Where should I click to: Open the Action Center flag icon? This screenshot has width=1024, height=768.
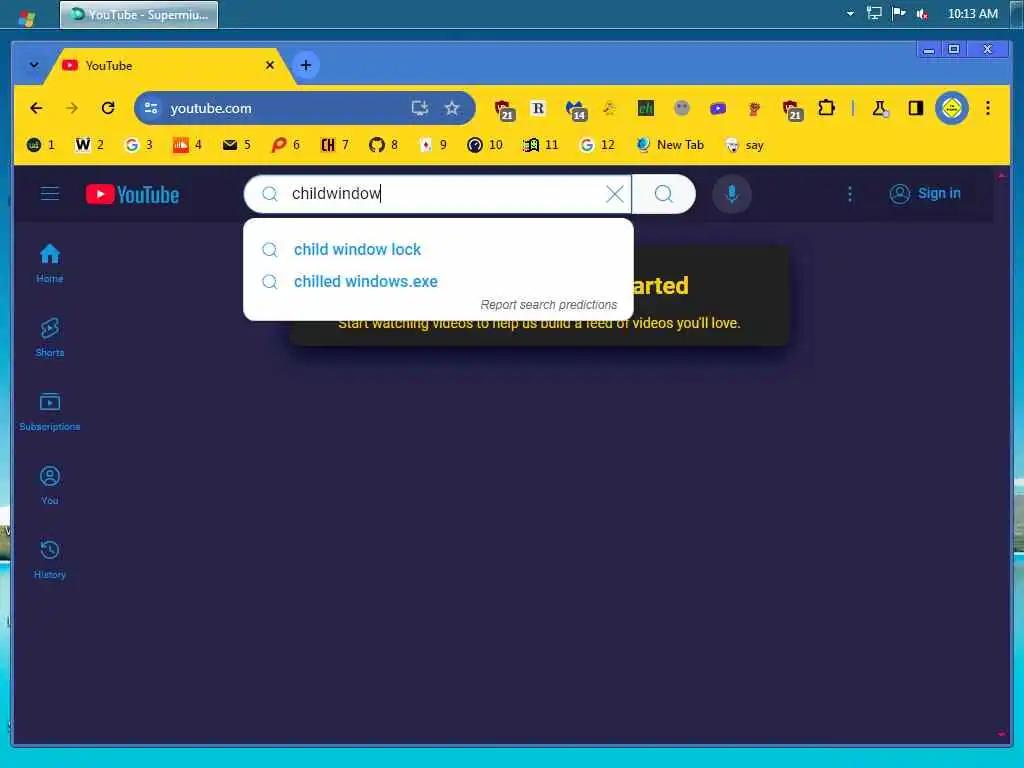[899, 14]
